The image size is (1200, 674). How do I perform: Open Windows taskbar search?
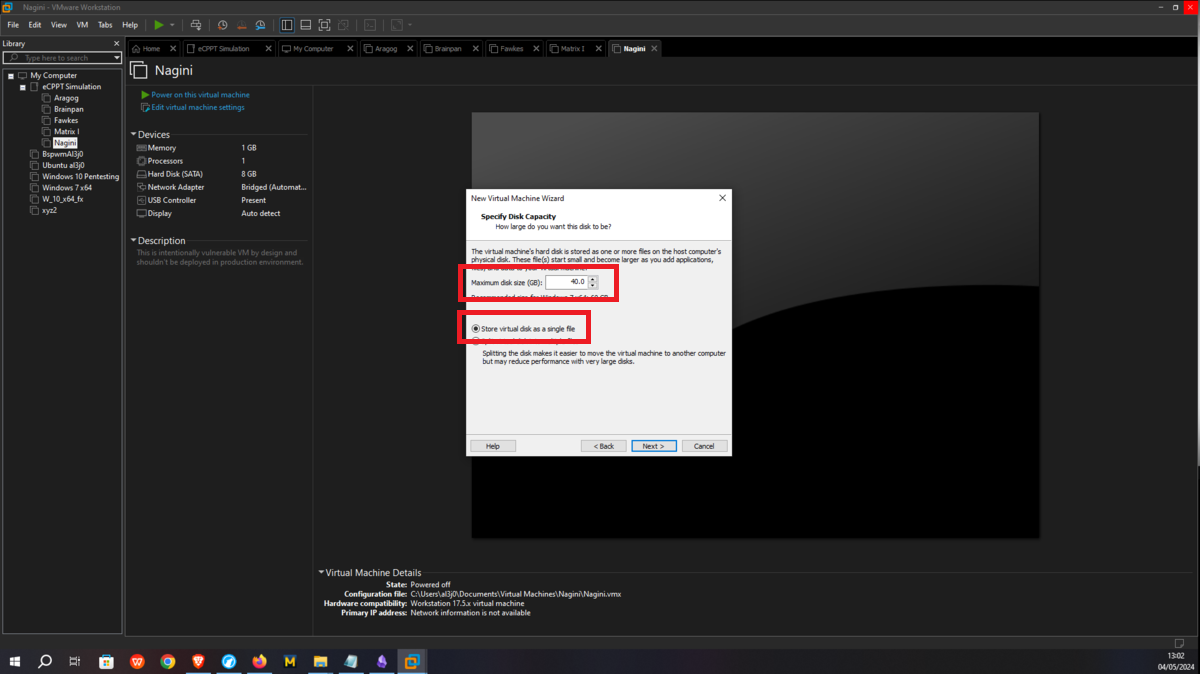45,662
